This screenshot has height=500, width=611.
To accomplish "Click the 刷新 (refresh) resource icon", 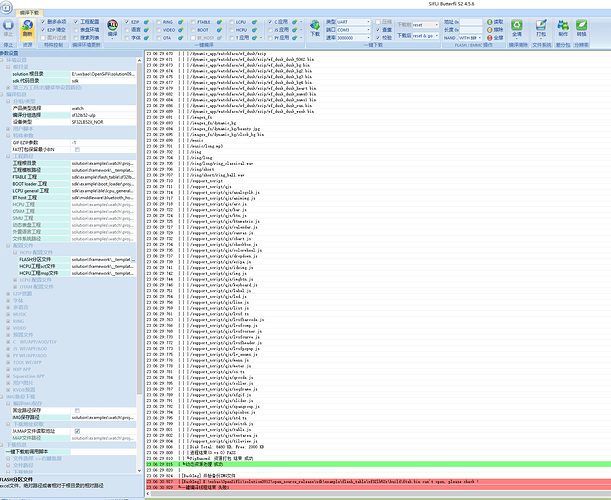I will pos(27,27).
